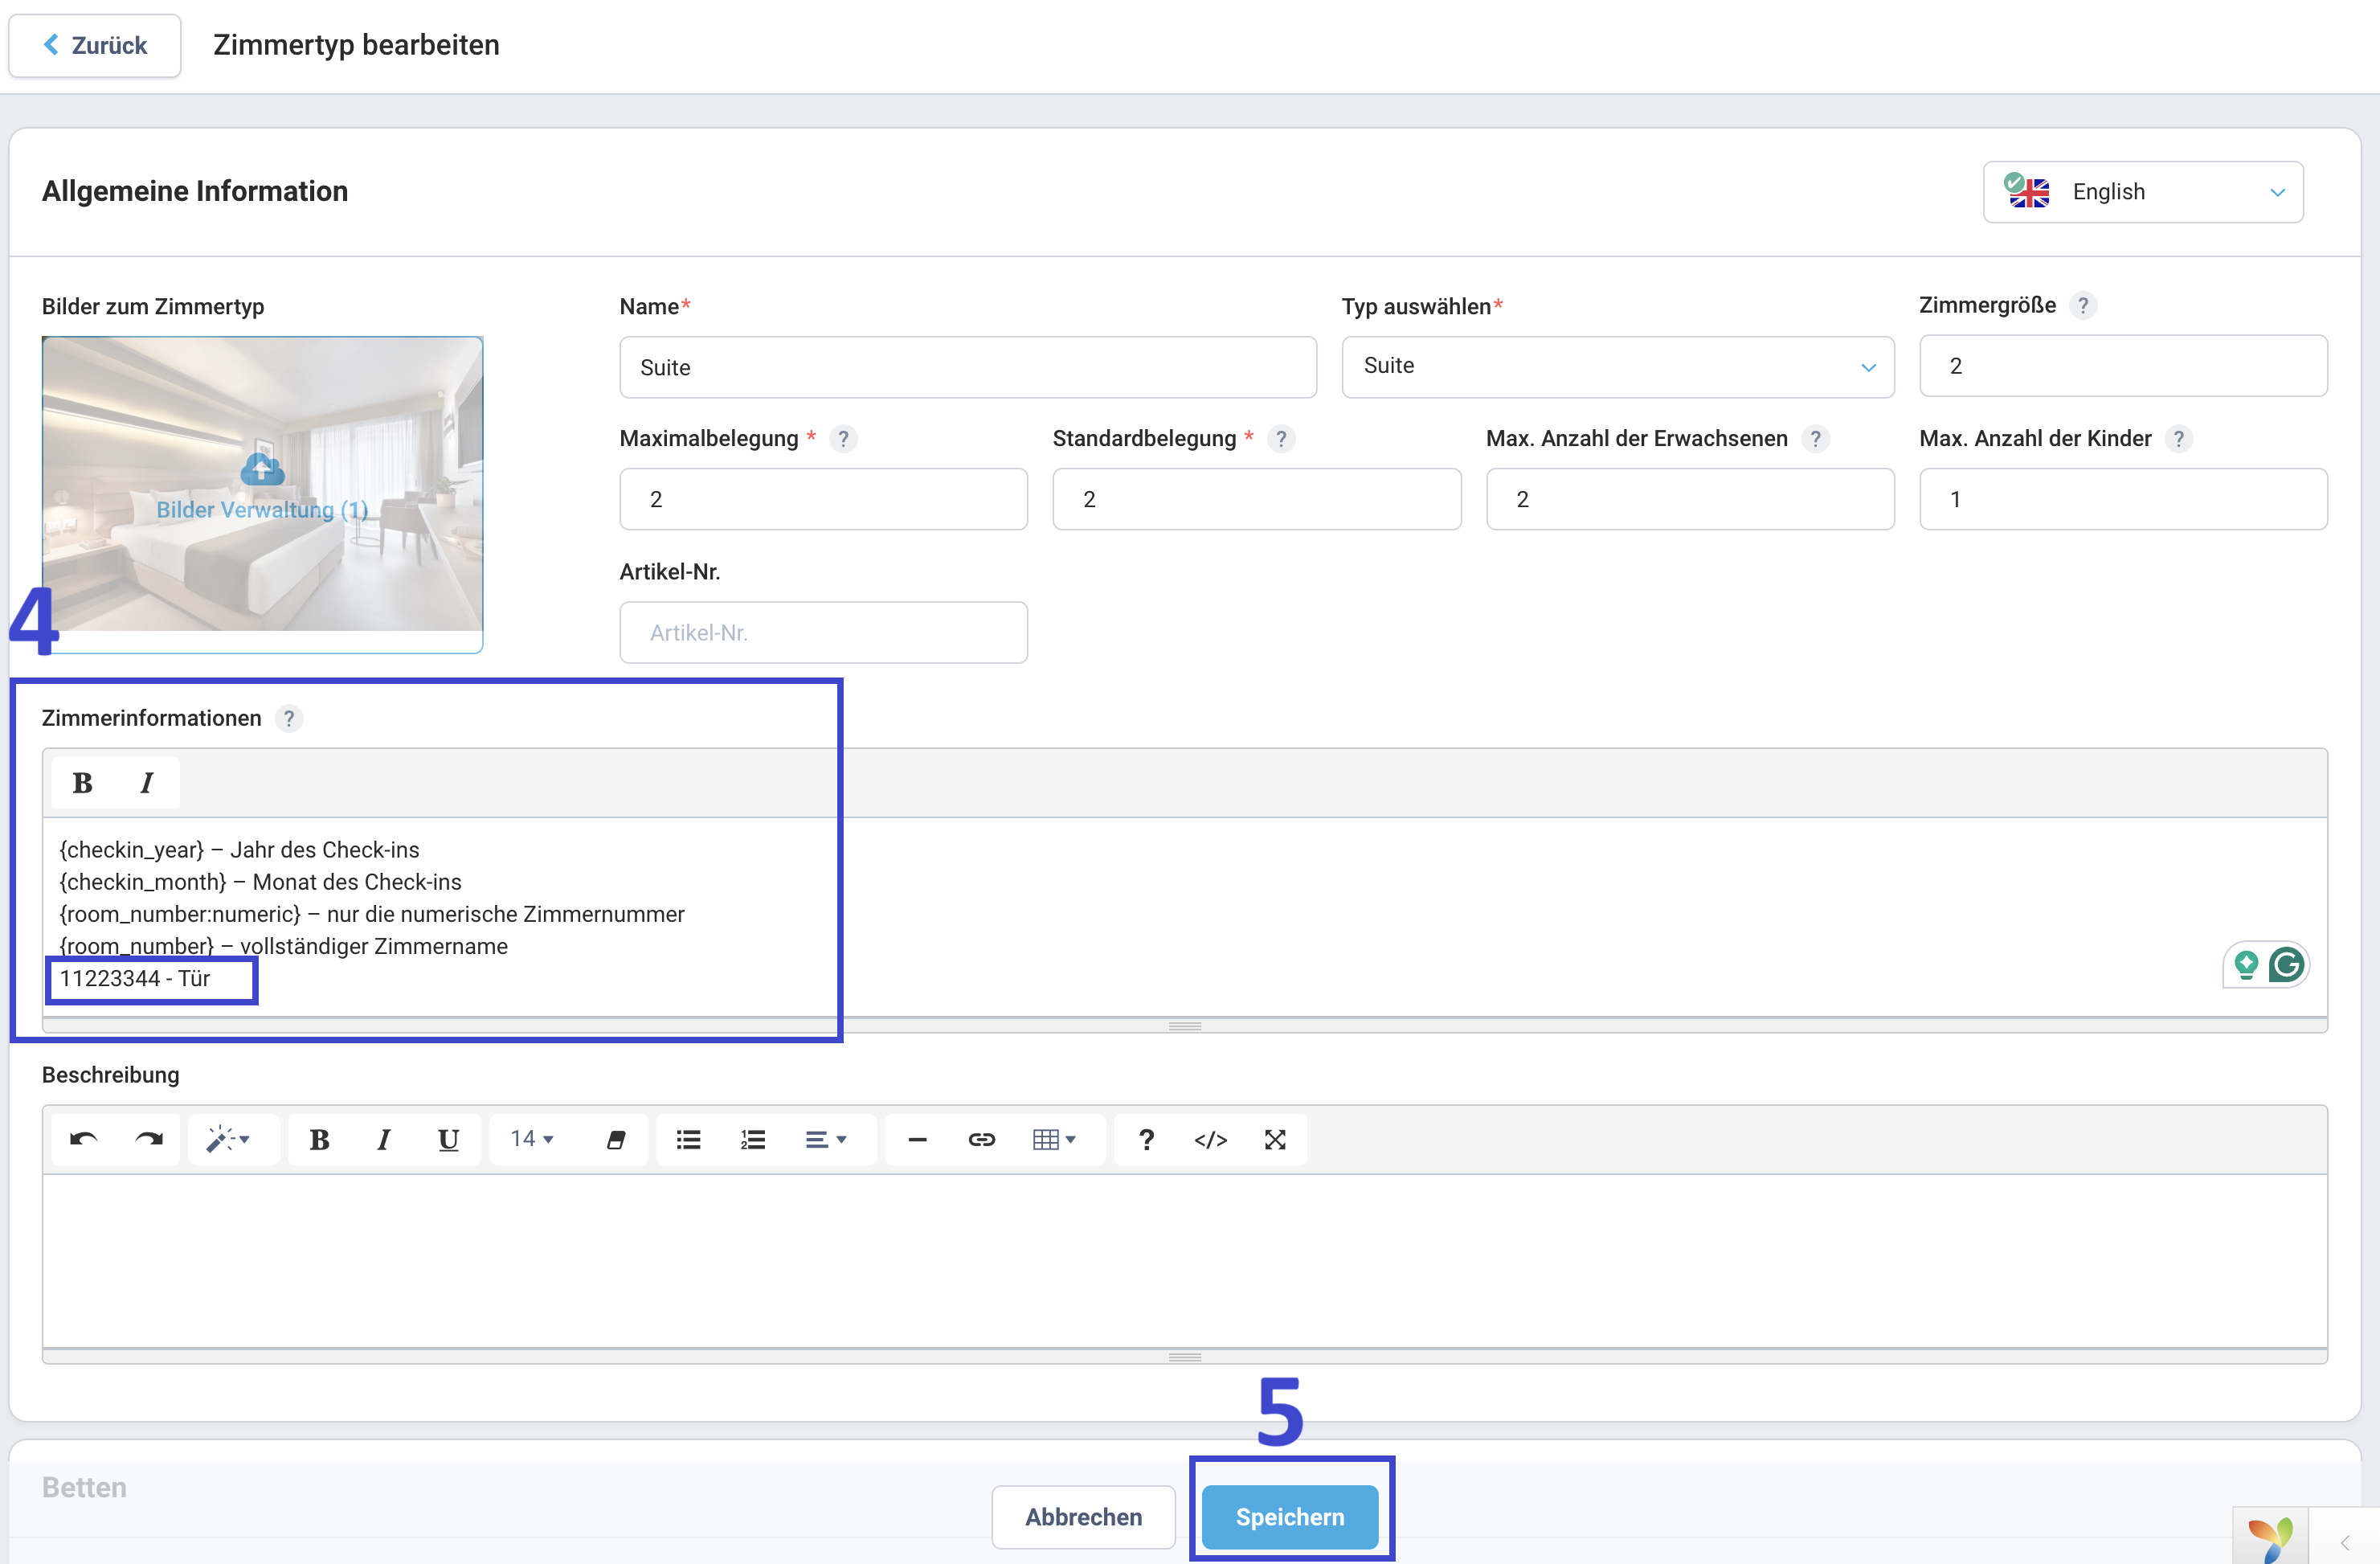This screenshot has height=1564, width=2380.
Task: Open font size 14 dropdown
Action: [532, 1139]
